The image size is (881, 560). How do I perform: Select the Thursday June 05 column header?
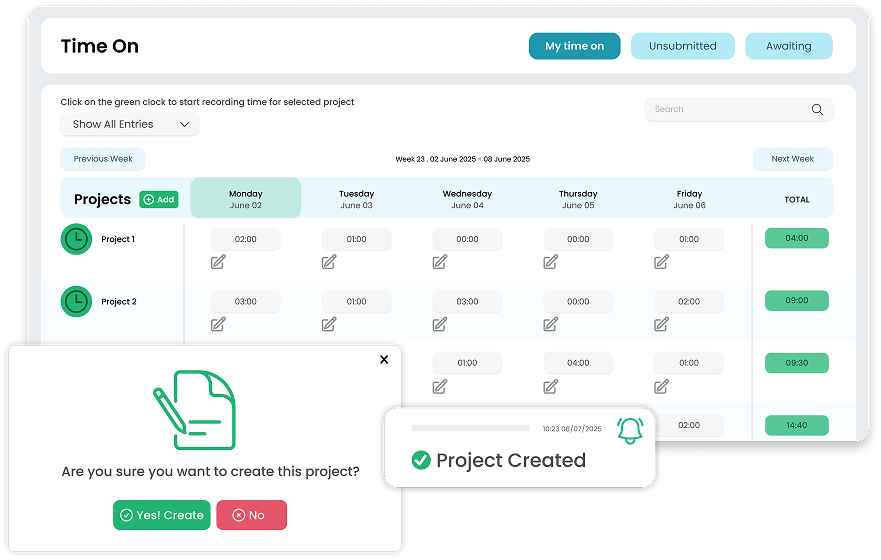[578, 199]
